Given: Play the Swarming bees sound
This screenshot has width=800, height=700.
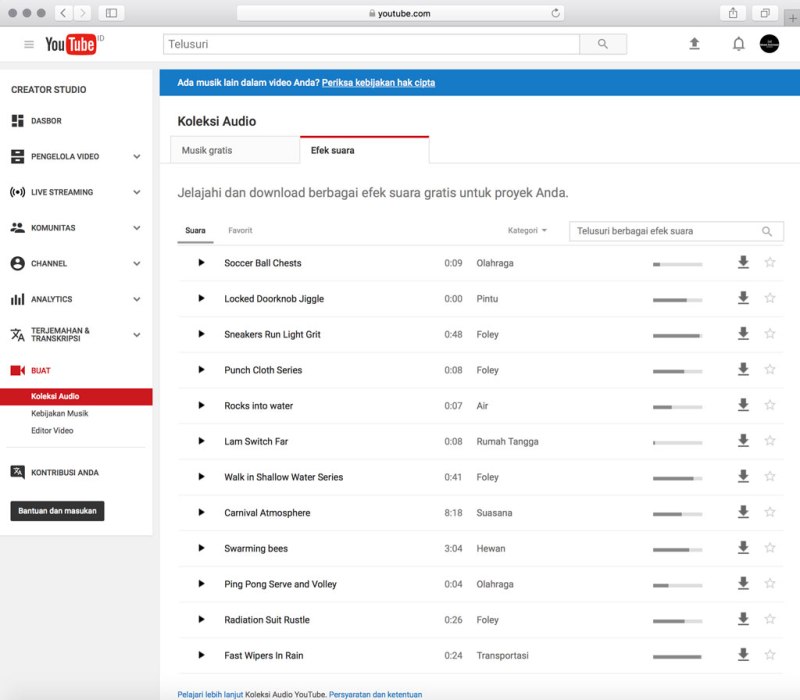Looking at the screenshot, I should point(201,548).
